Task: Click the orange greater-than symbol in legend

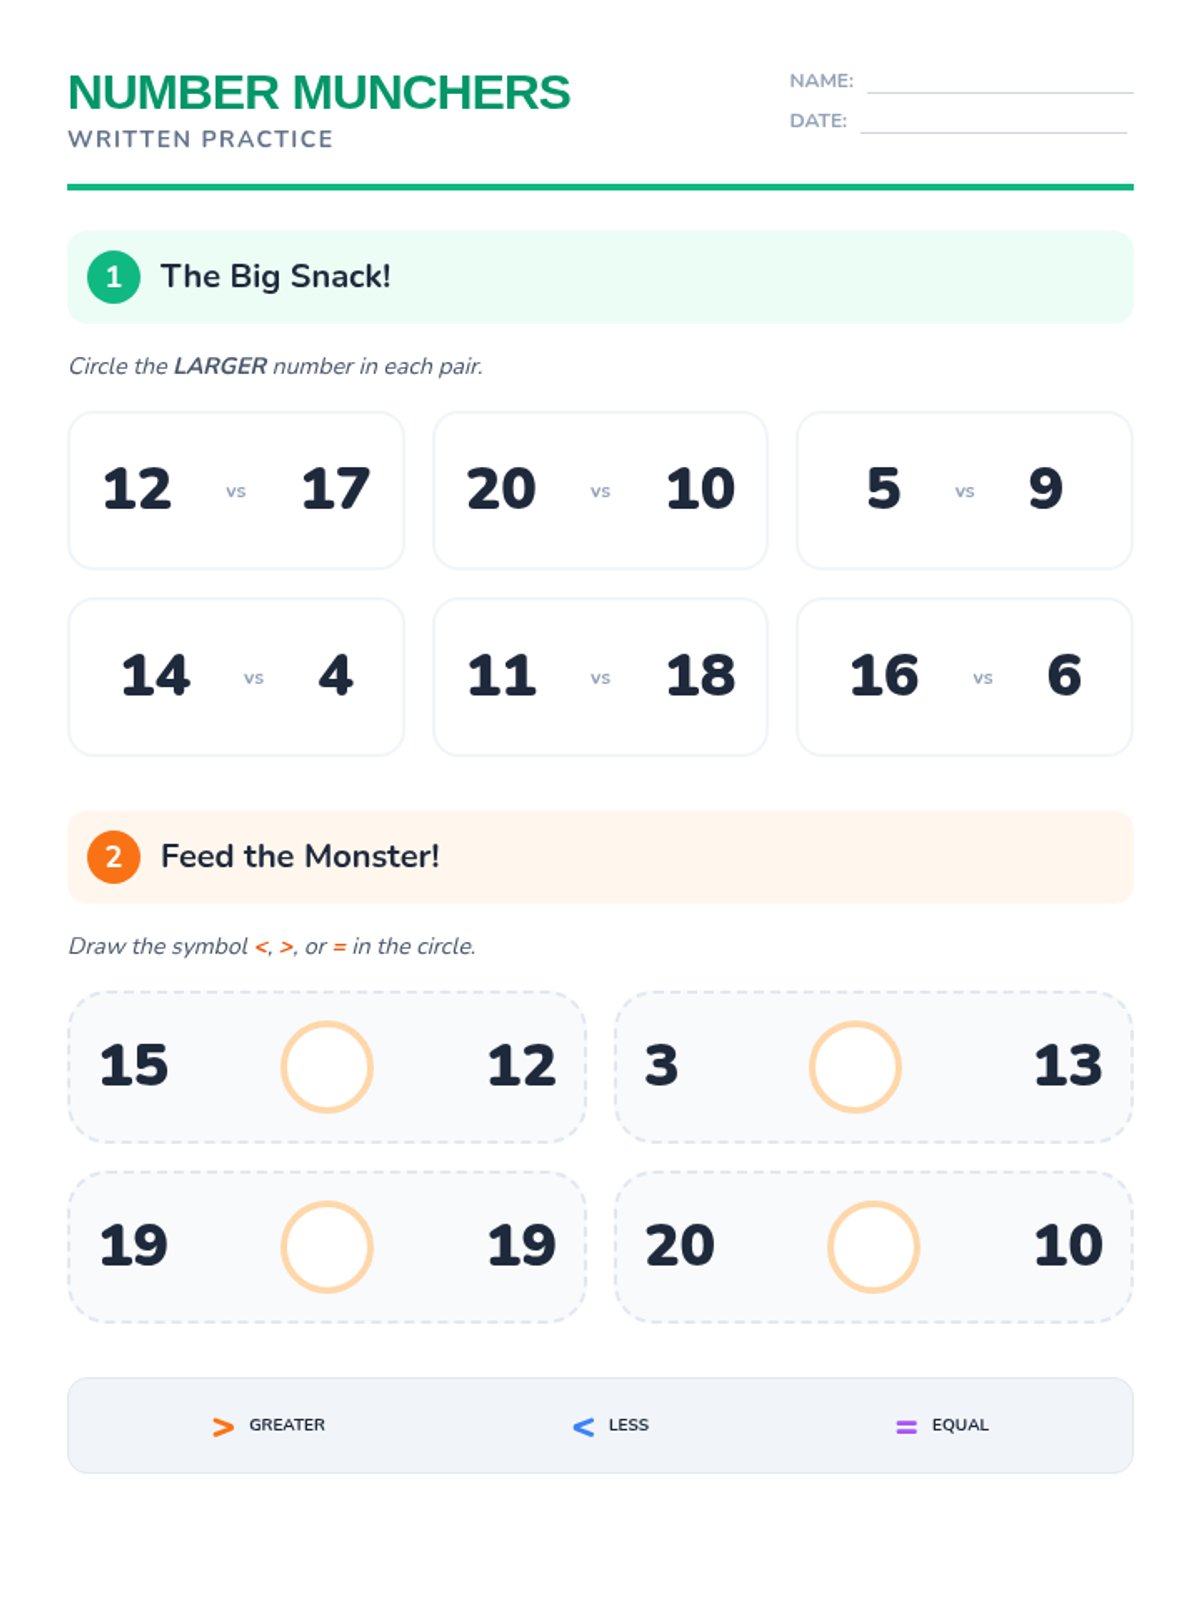Action: coord(223,1427)
